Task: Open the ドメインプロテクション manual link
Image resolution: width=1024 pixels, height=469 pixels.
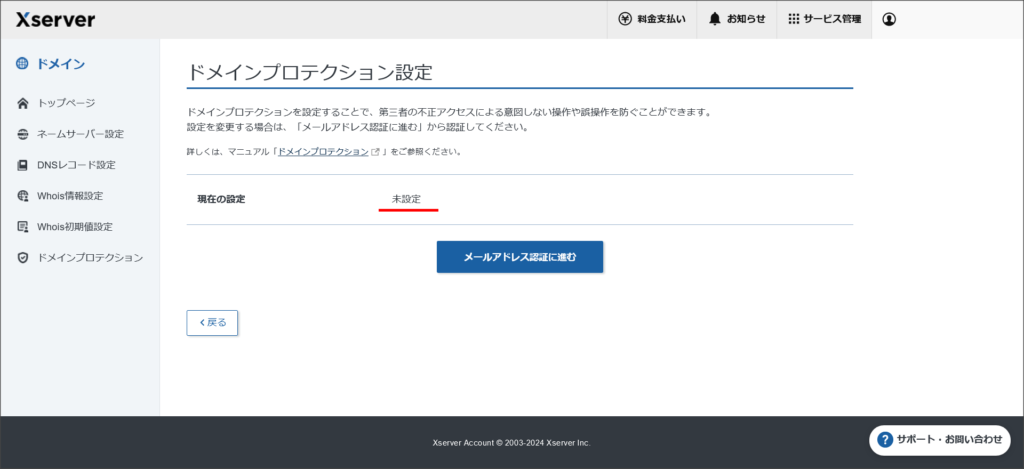Action: click(323, 152)
